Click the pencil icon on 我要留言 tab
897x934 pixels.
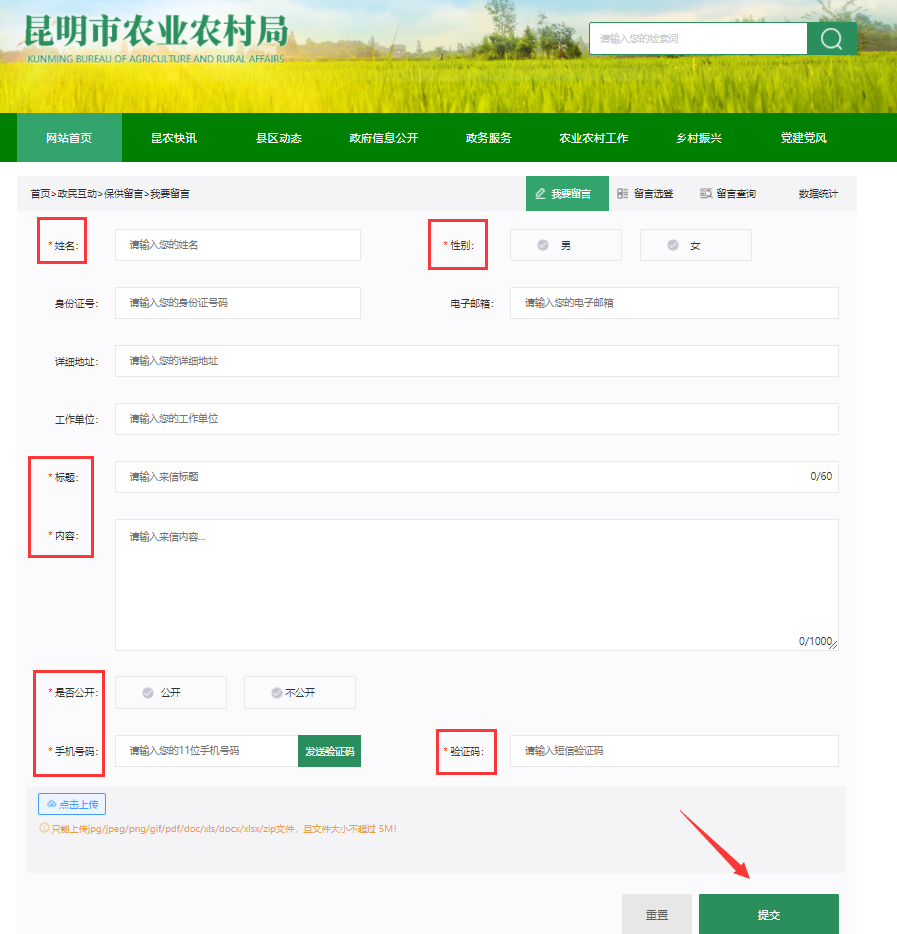coord(540,194)
